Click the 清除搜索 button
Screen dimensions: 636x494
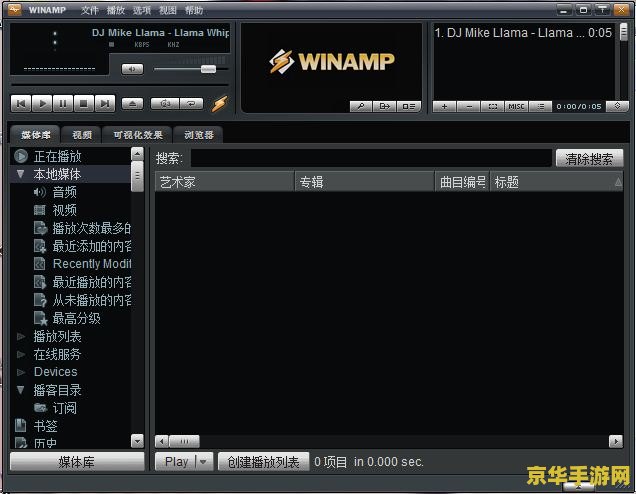pyautogui.click(x=589, y=159)
